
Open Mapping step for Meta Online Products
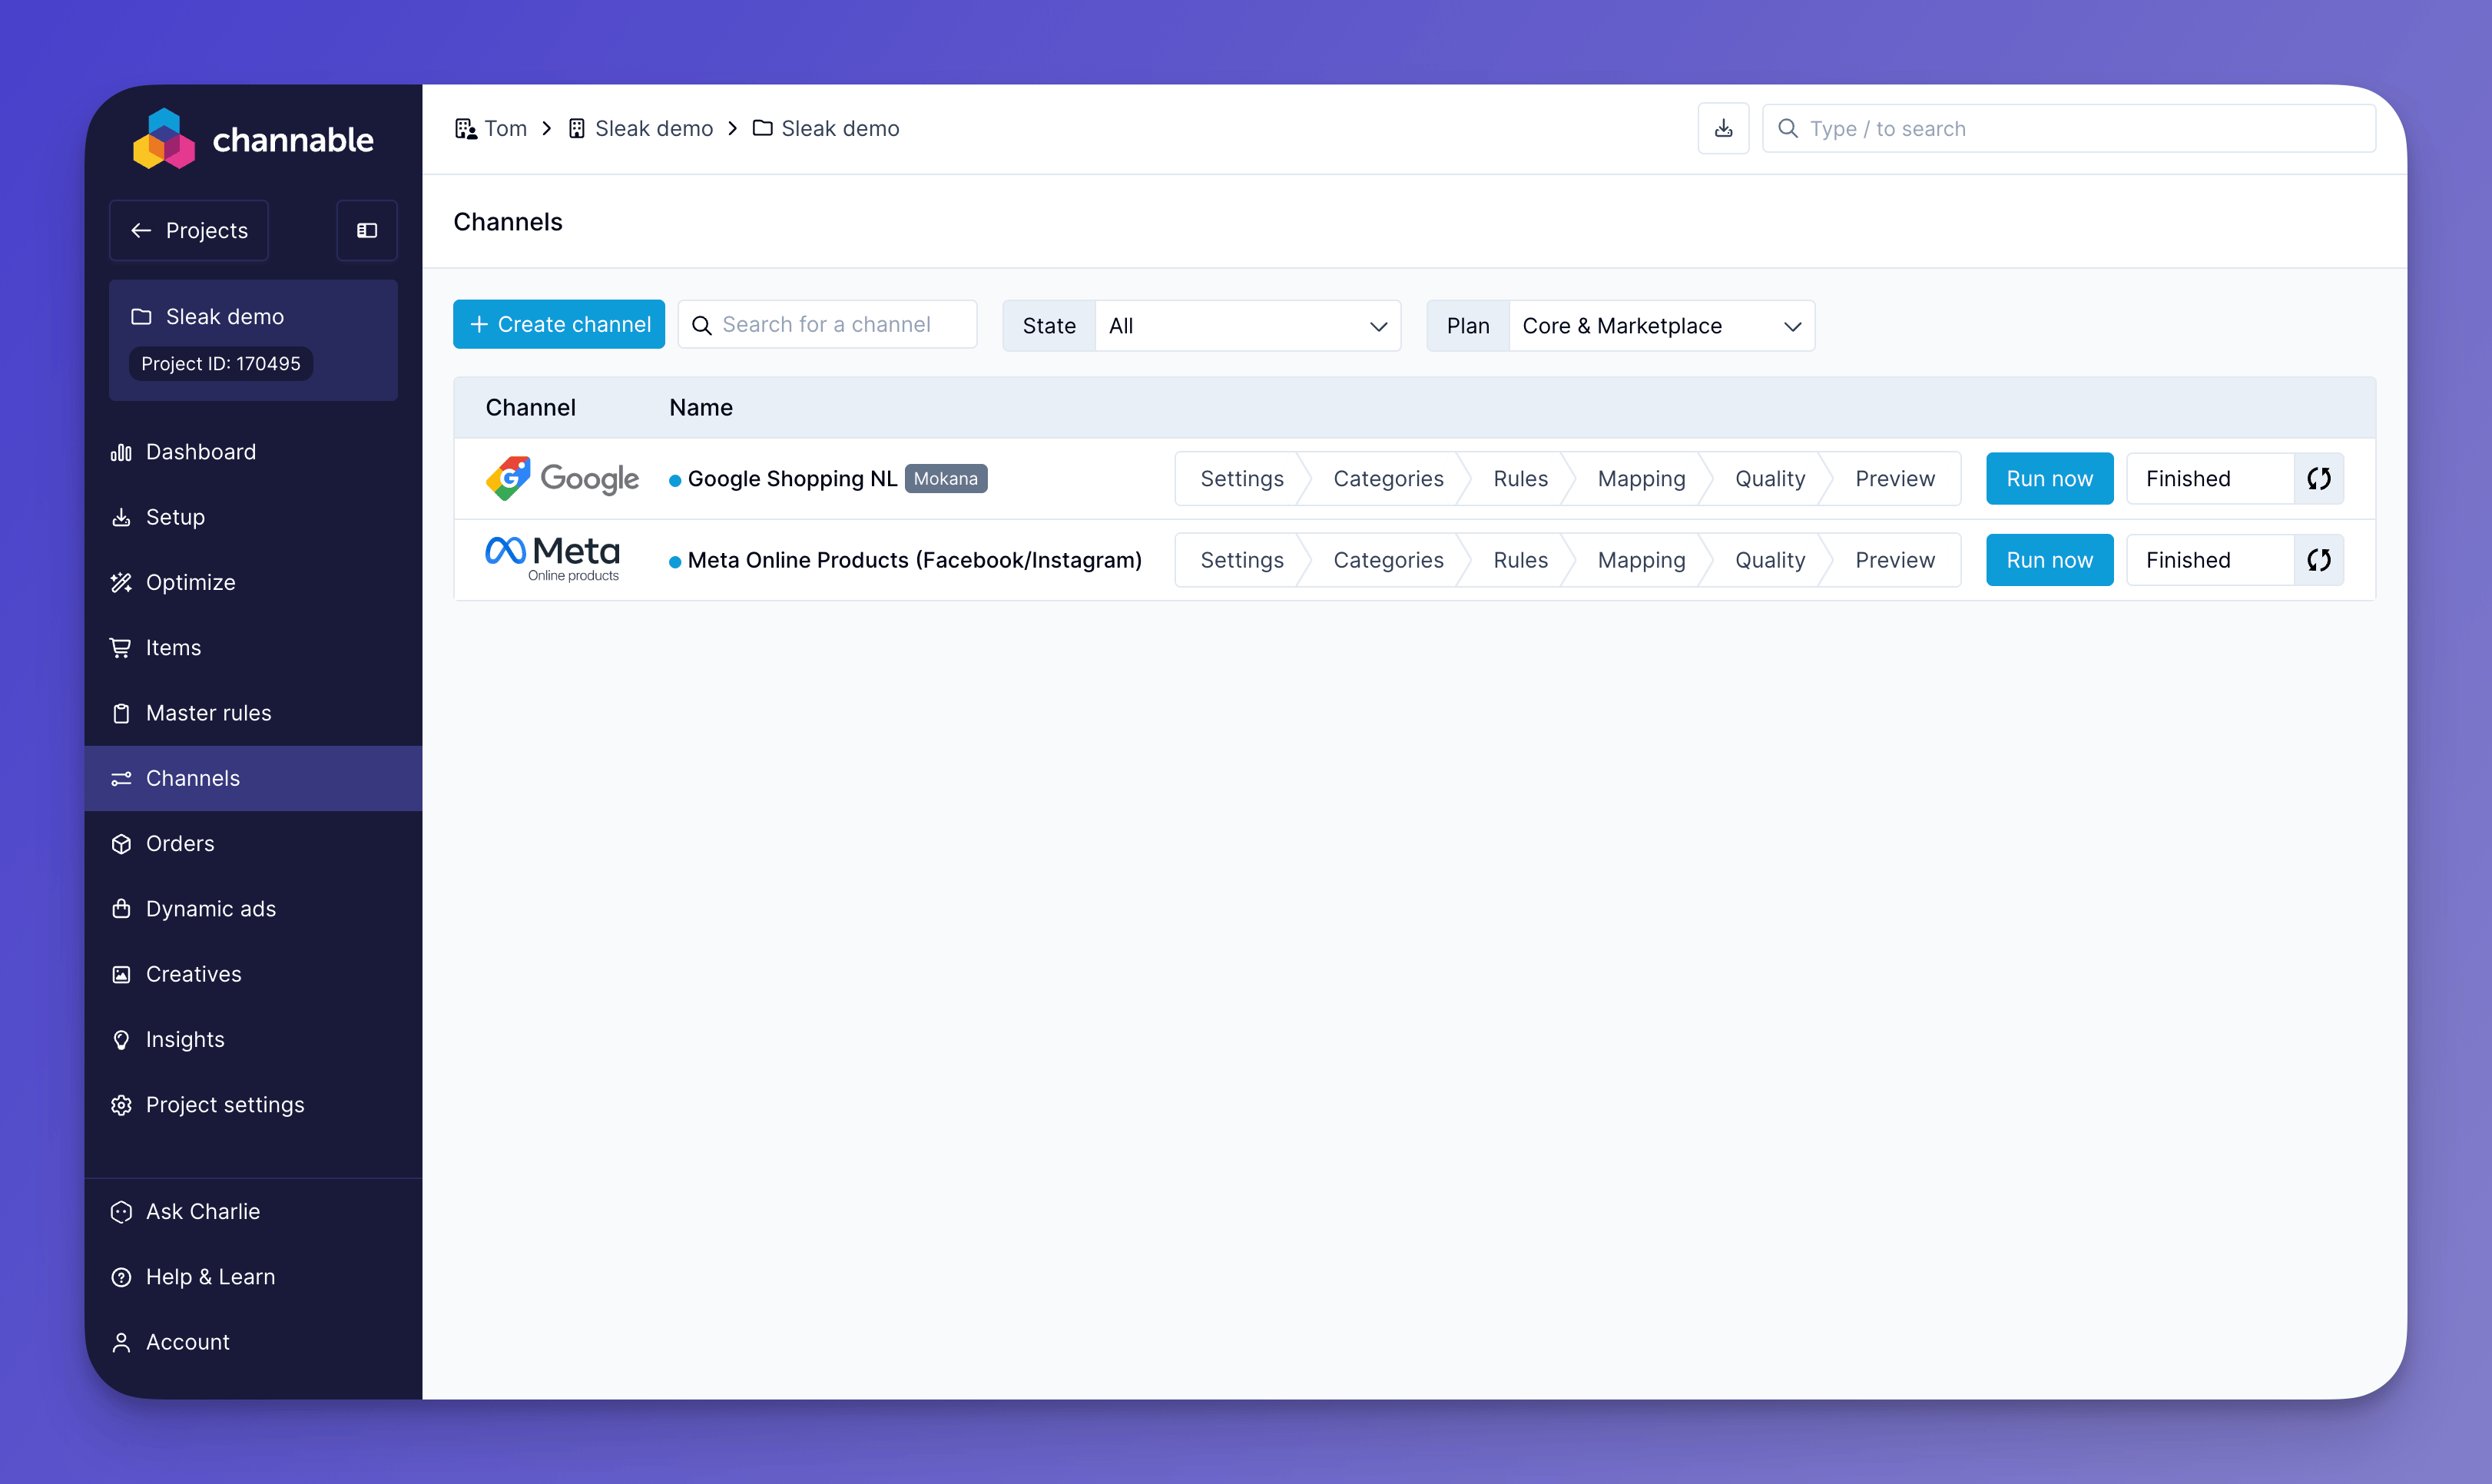coord(1641,559)
